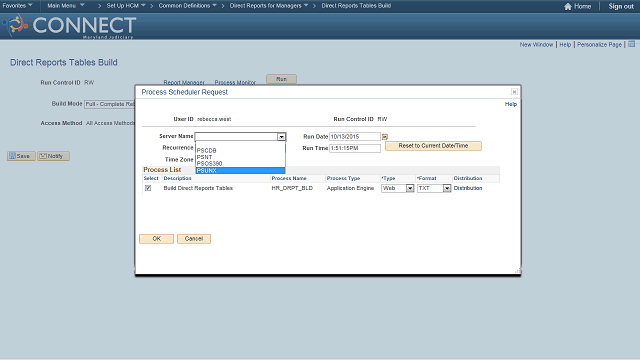Image resolution: width=640 pixels, height=360 pixels.
Task: Go to Home via the house icon
Action: pos(568,6)
